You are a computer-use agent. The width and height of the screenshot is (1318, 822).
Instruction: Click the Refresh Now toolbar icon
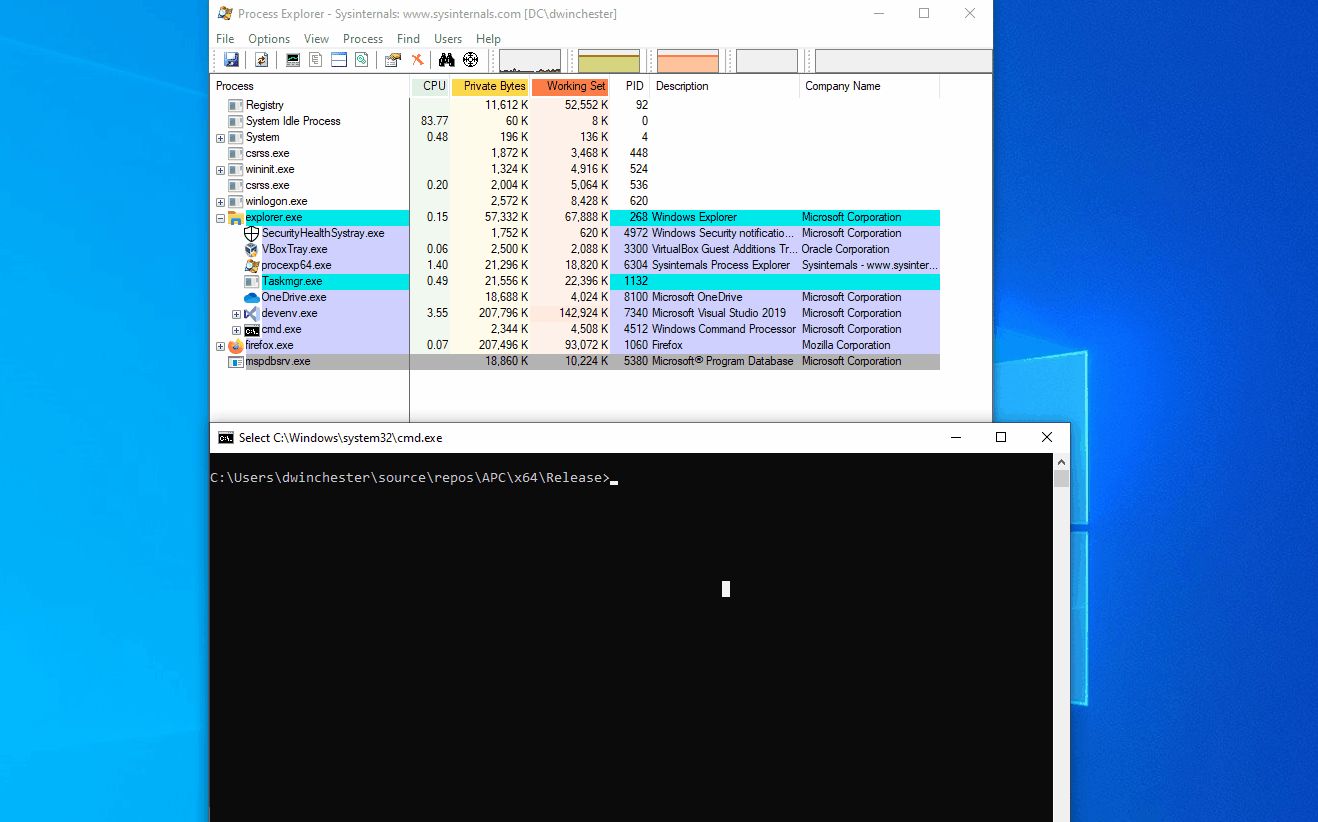262,60
